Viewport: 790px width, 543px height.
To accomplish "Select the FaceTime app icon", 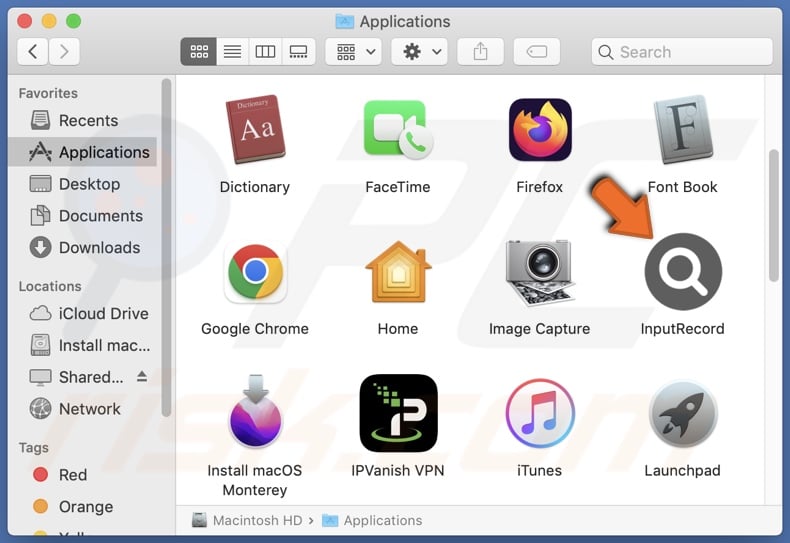I will (398, 129).
